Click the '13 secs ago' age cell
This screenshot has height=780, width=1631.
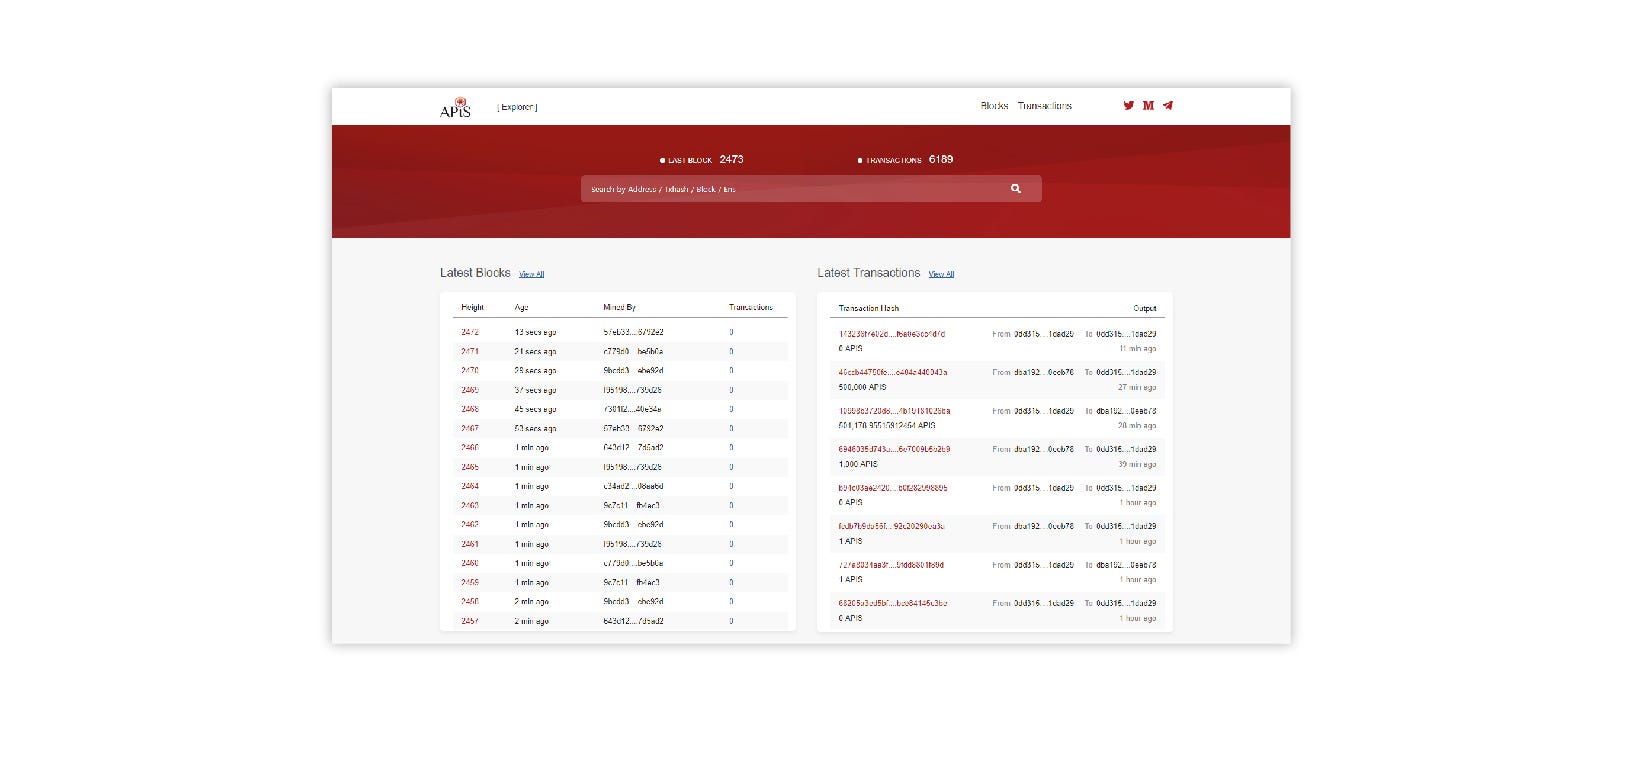[535, 332]
